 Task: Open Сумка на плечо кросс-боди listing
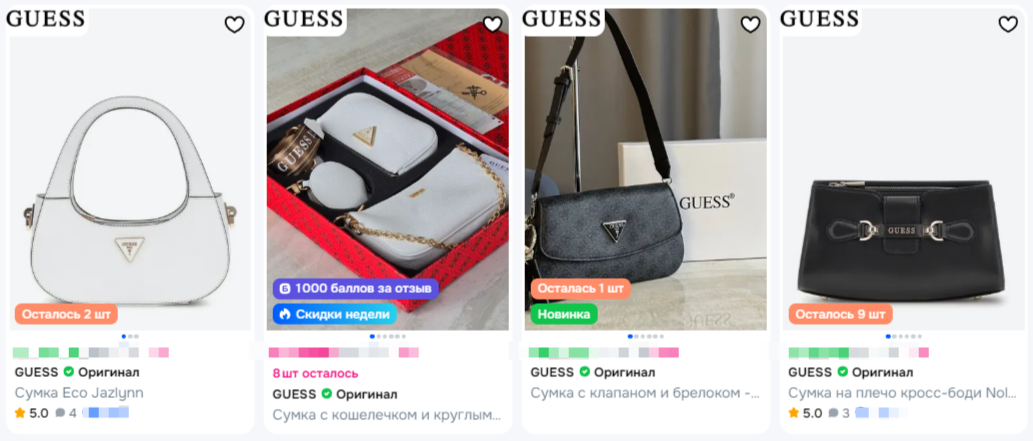[903, 393]
